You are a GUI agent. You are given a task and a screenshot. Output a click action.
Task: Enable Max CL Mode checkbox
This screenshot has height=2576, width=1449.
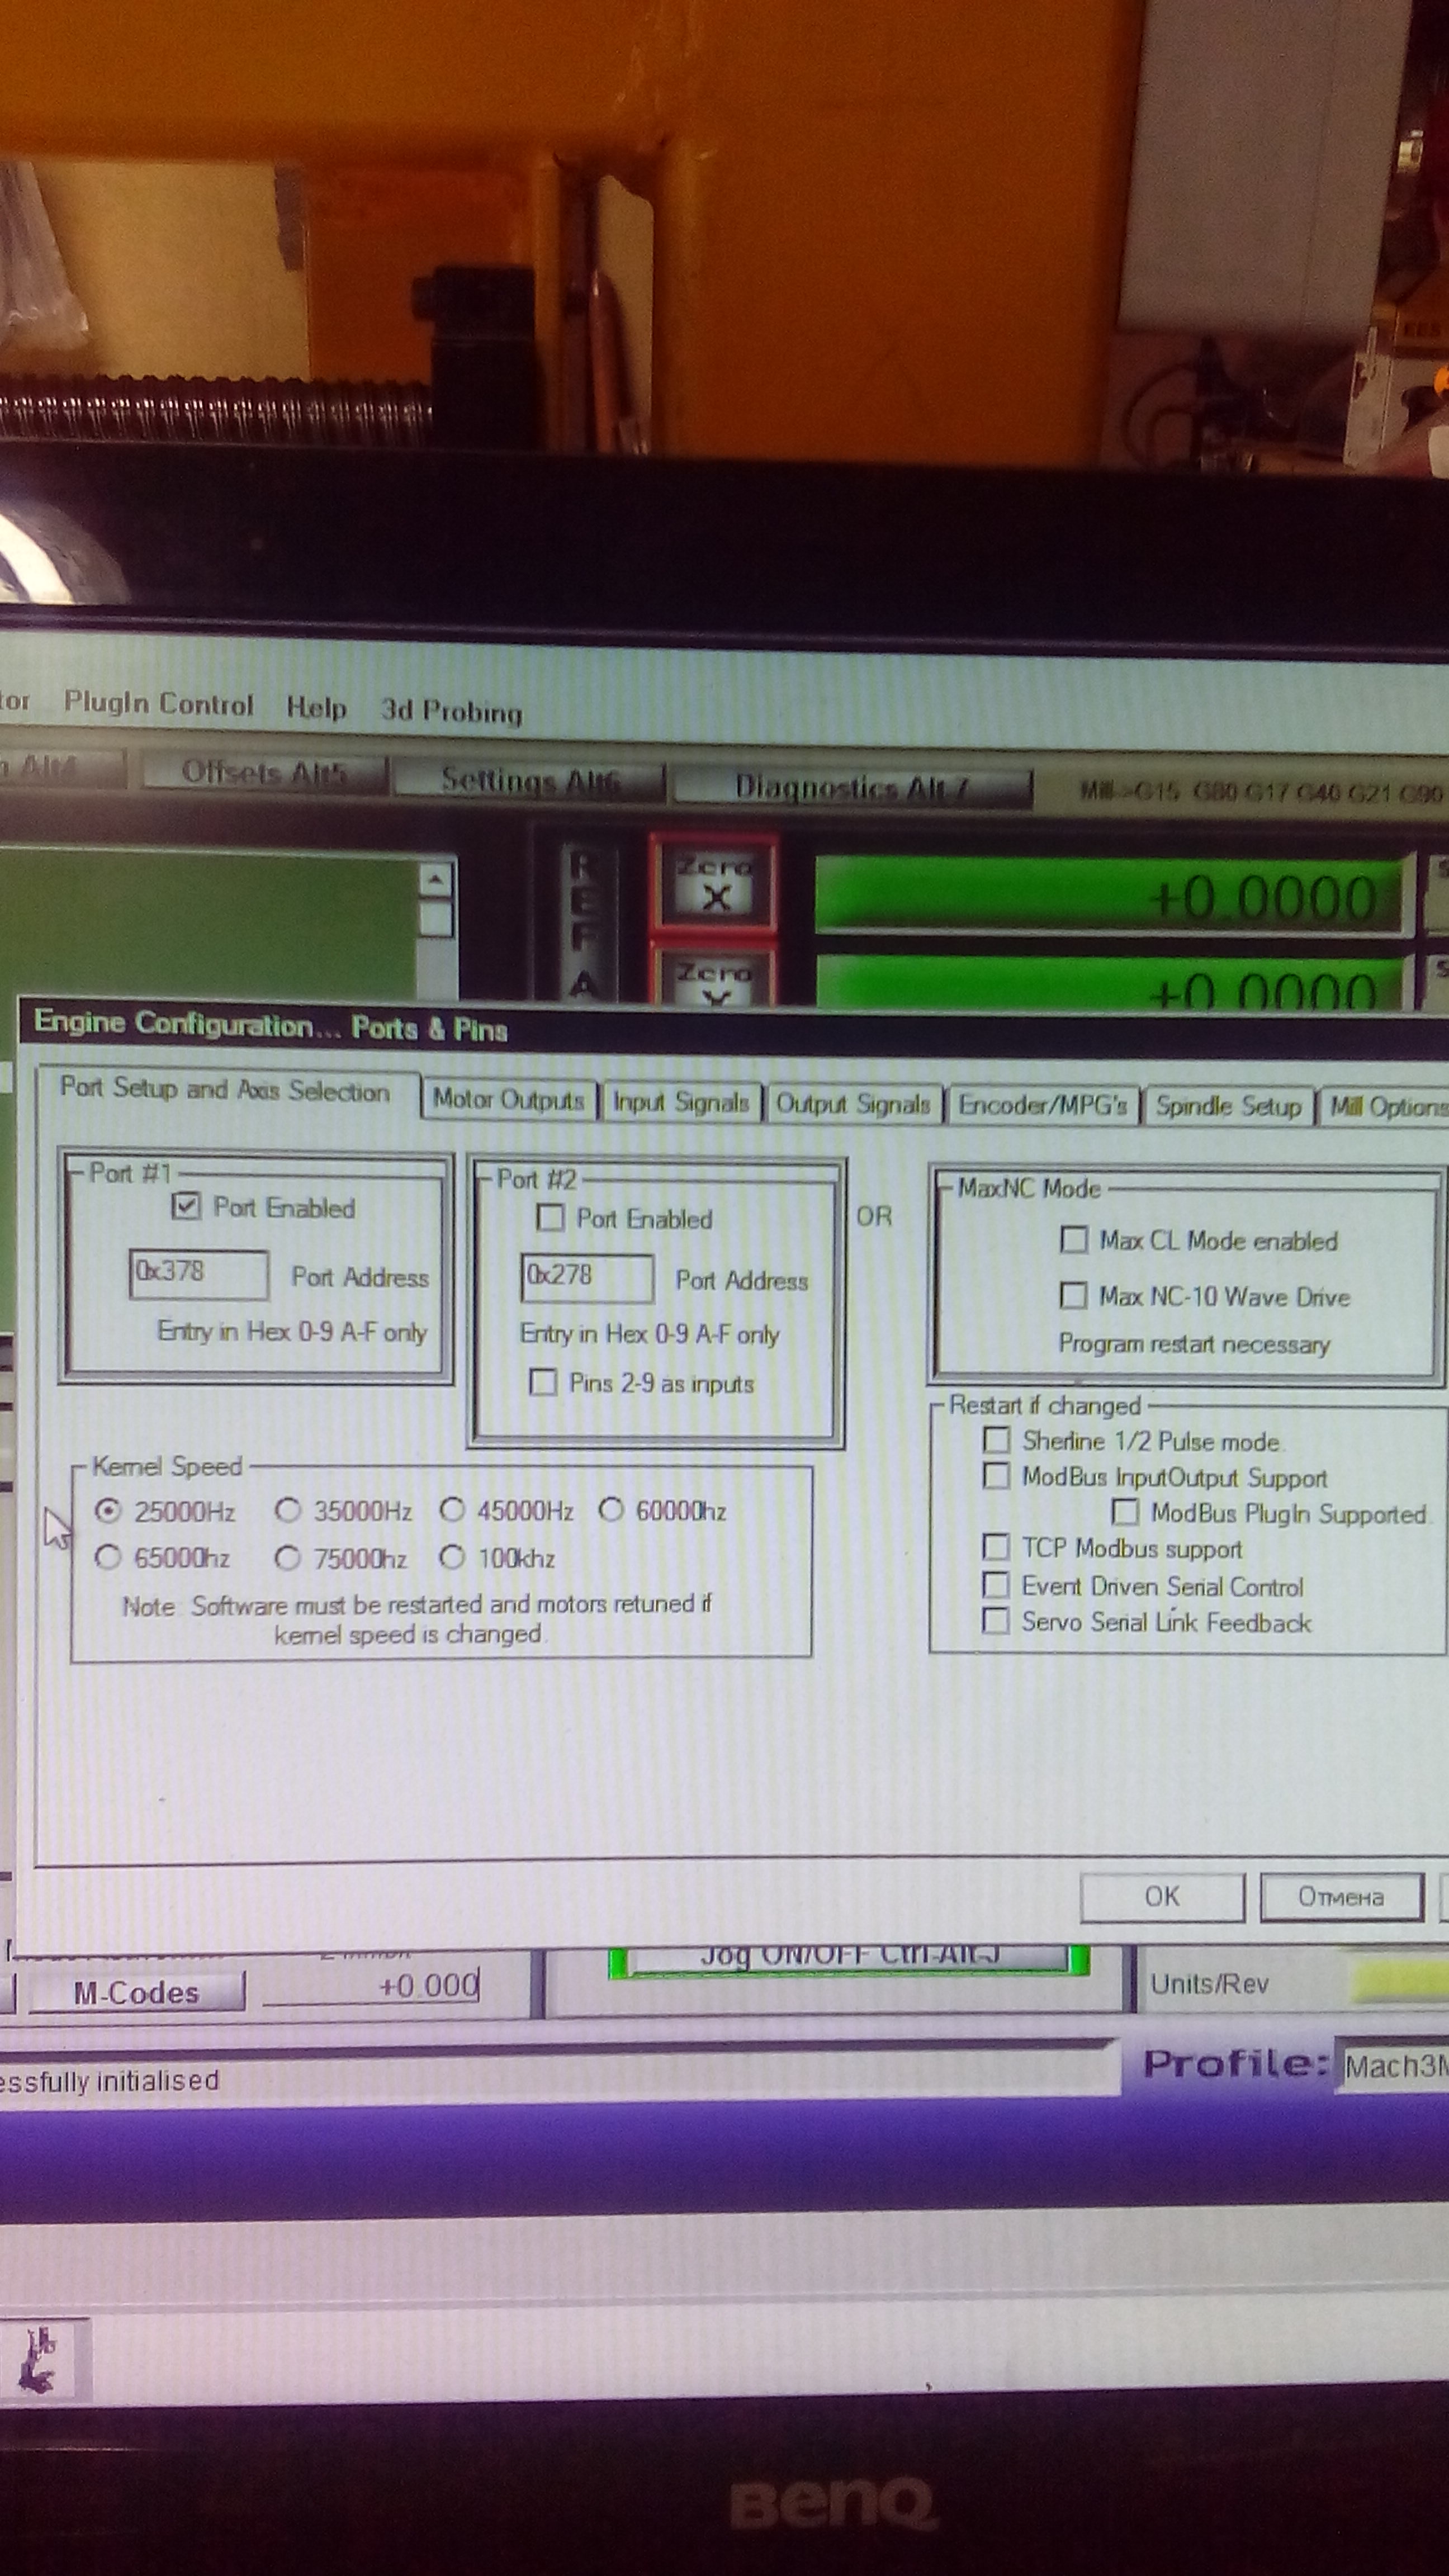click(x=1073, y=1240)
